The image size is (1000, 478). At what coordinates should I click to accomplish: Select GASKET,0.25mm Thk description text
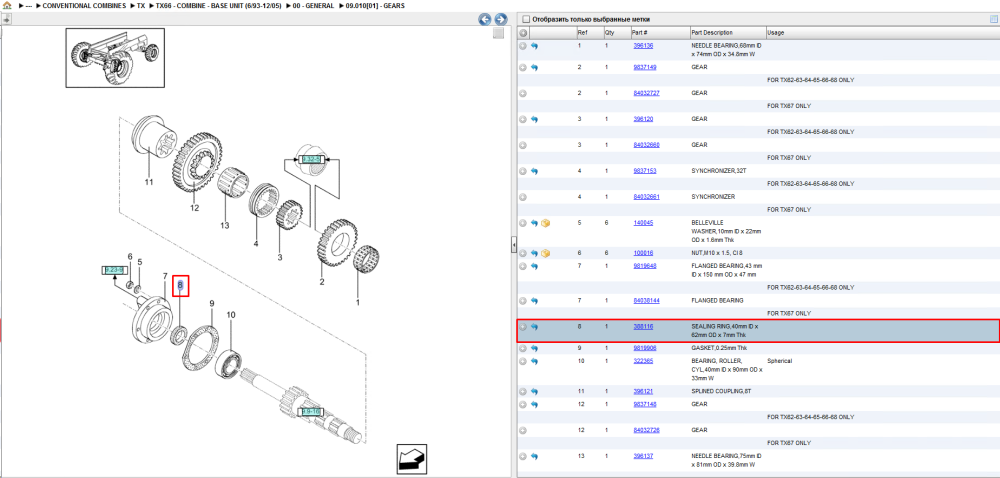[719, 349]
